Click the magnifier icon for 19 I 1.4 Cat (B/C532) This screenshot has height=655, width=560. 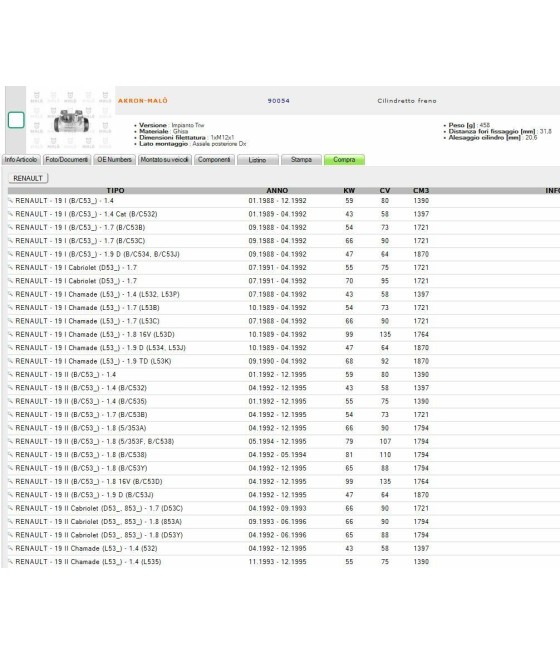[x=11, y=214]
